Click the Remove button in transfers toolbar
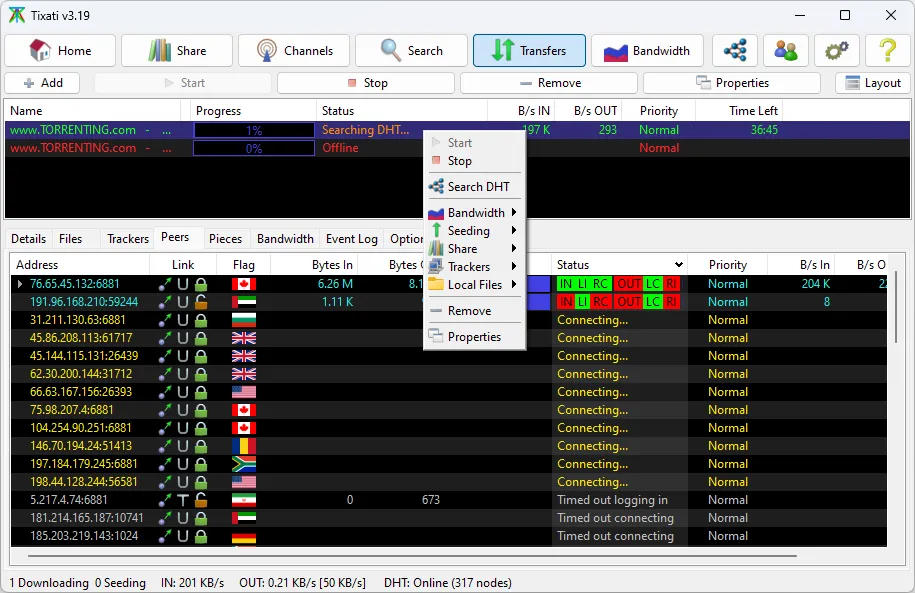 (x=549, y=83)
